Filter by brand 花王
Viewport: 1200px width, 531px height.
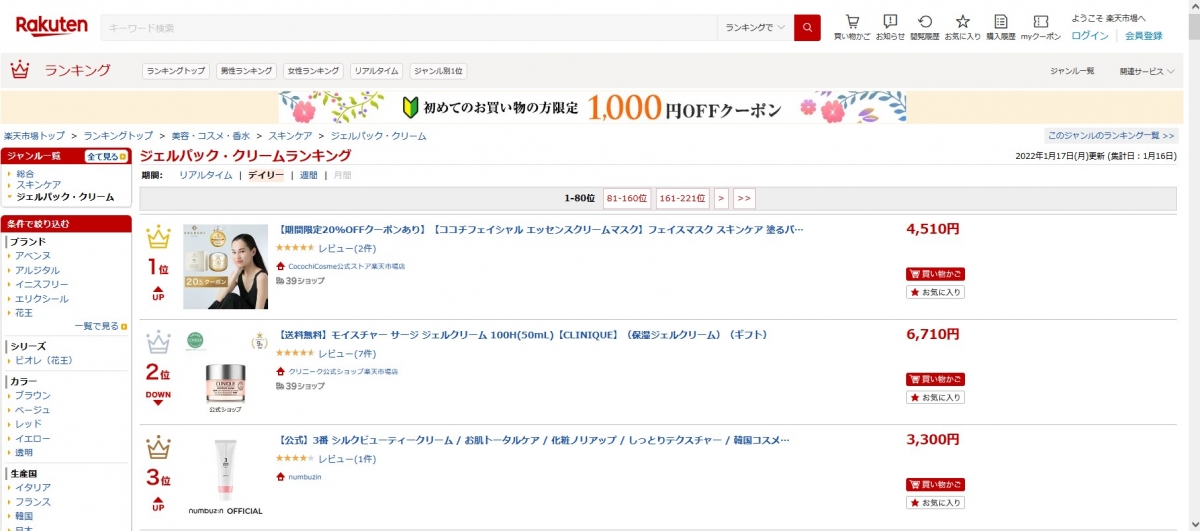(24, 313)
